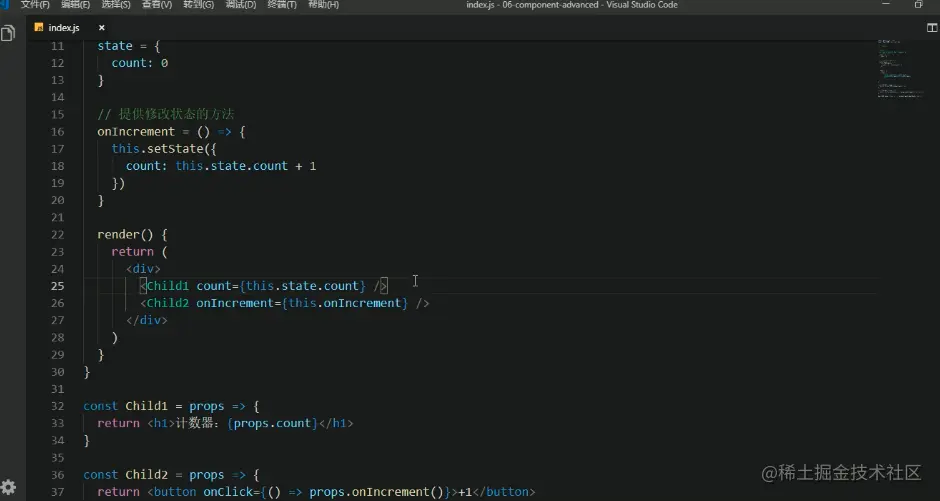Click the opening '<div>' tag on line 24
Screen dimensions: 940x501
pos(143,269)
